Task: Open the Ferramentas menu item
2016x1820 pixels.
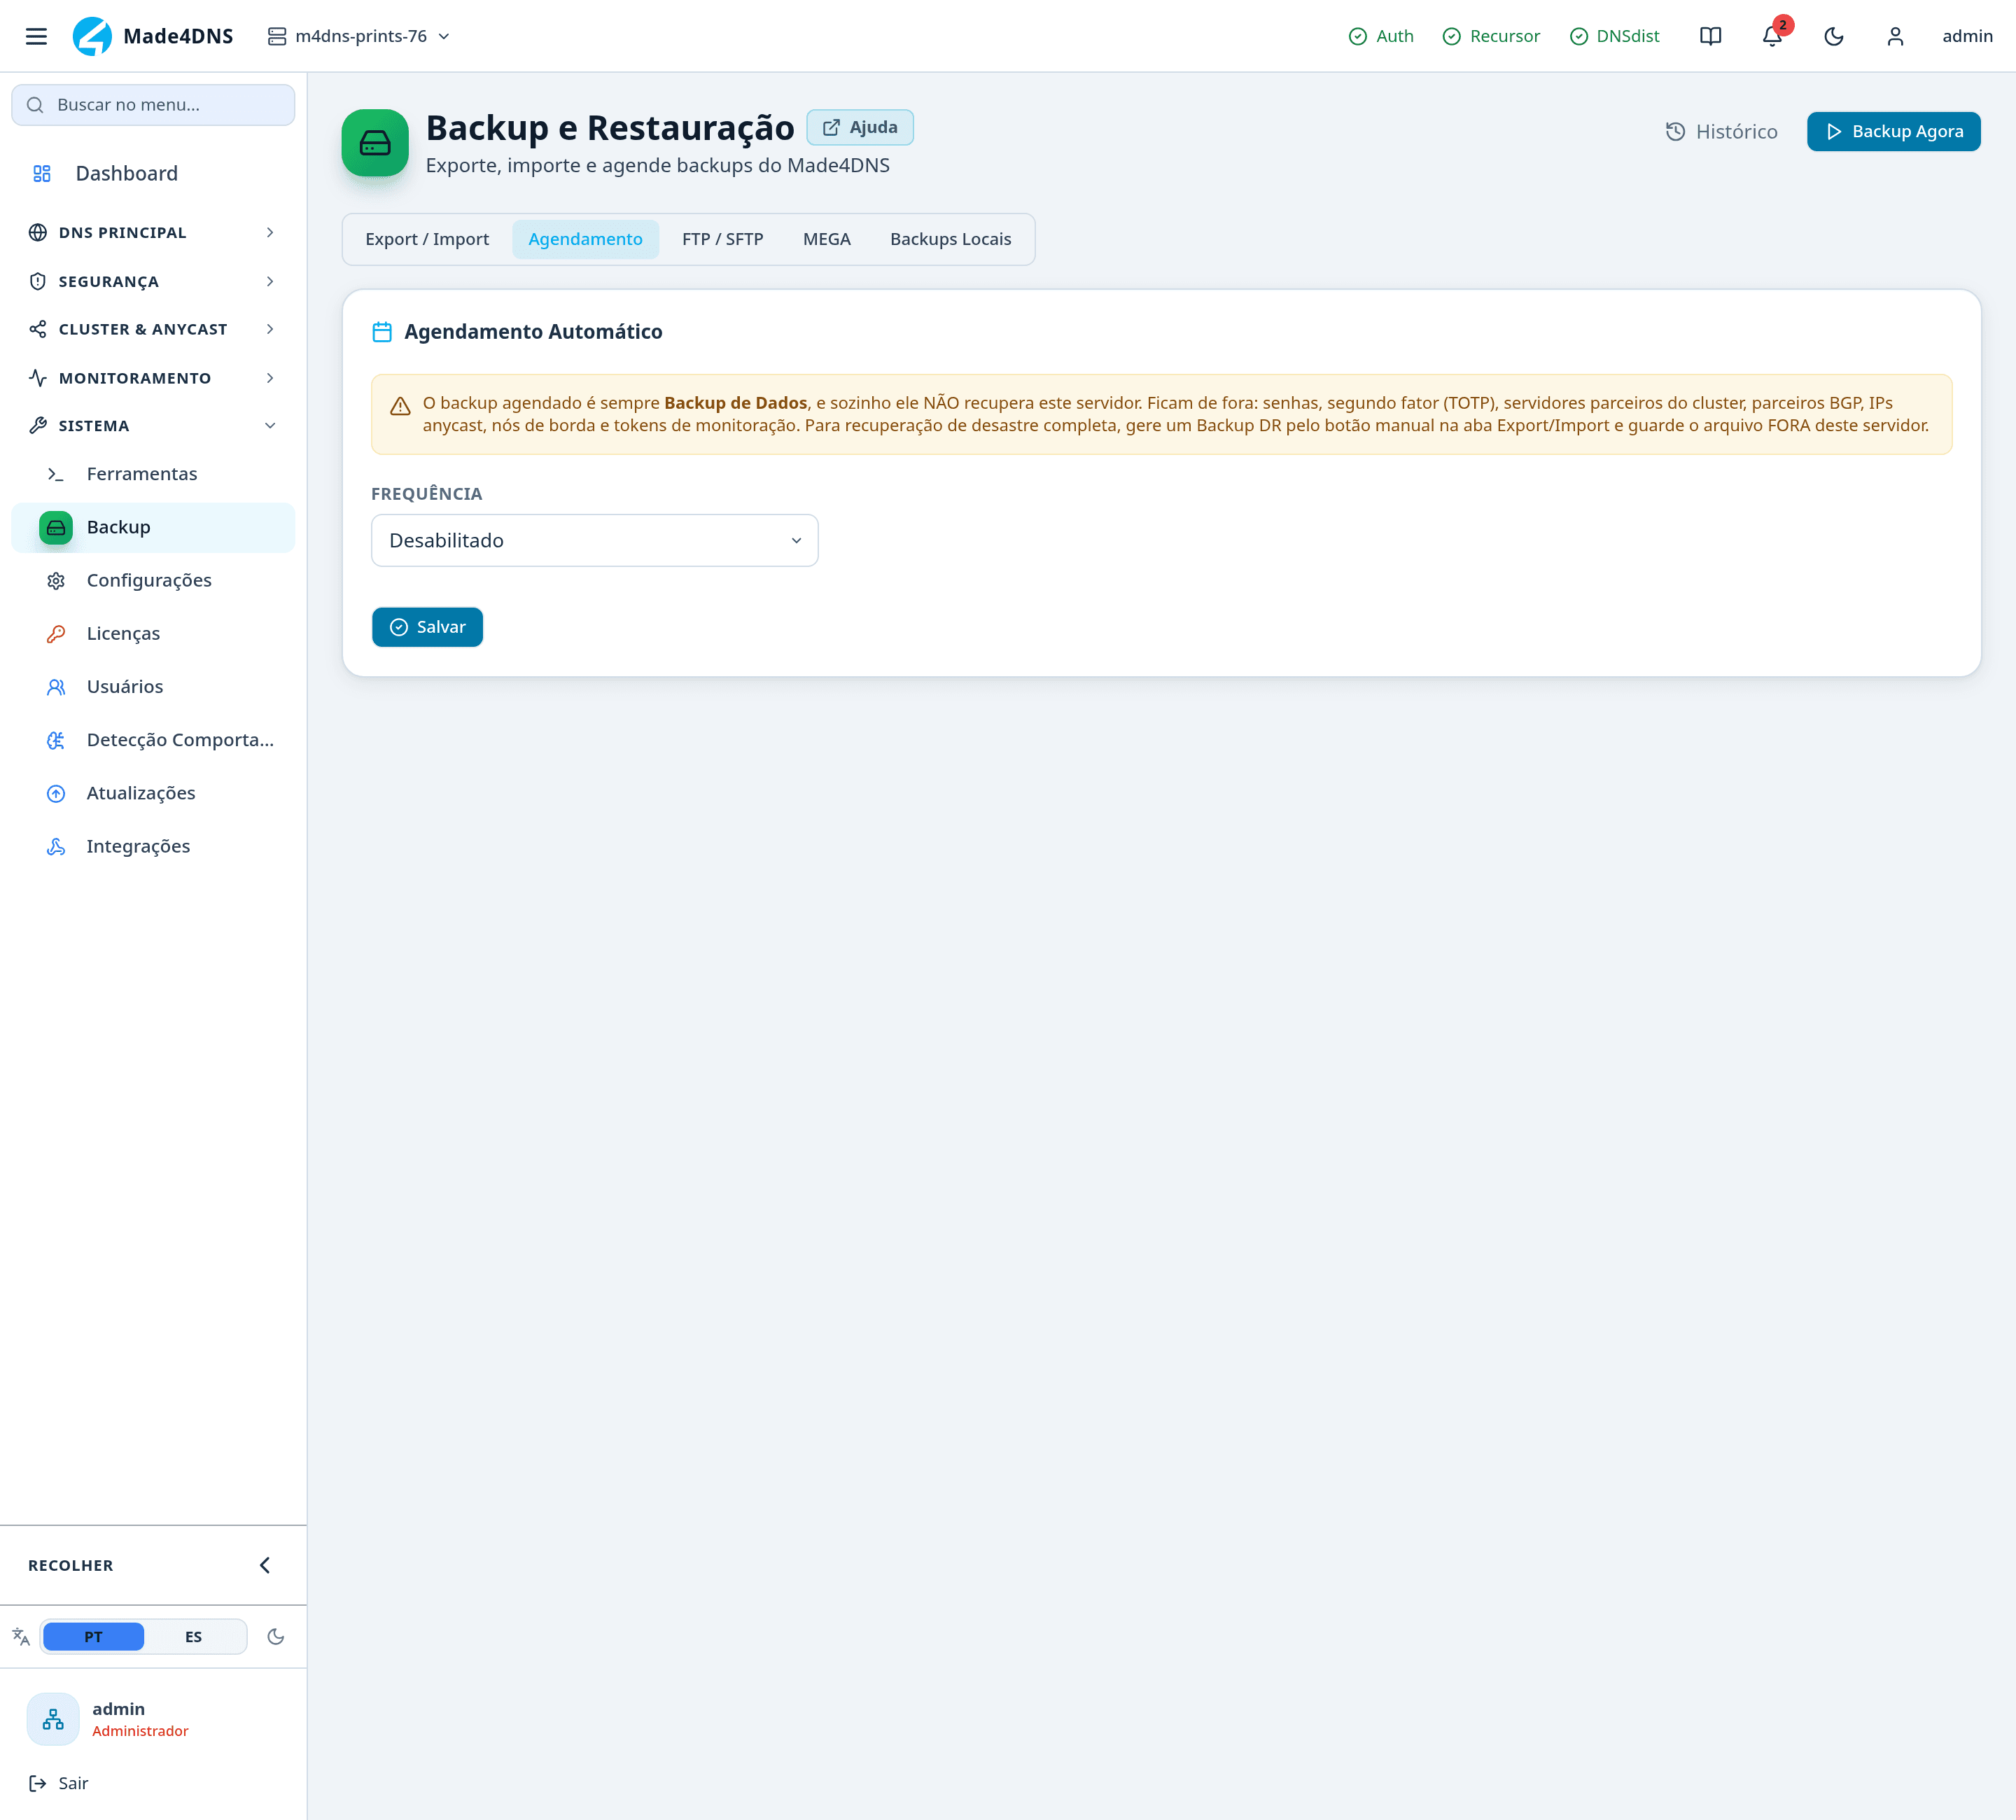Action: pyautogui.click(x=153, y=474)
